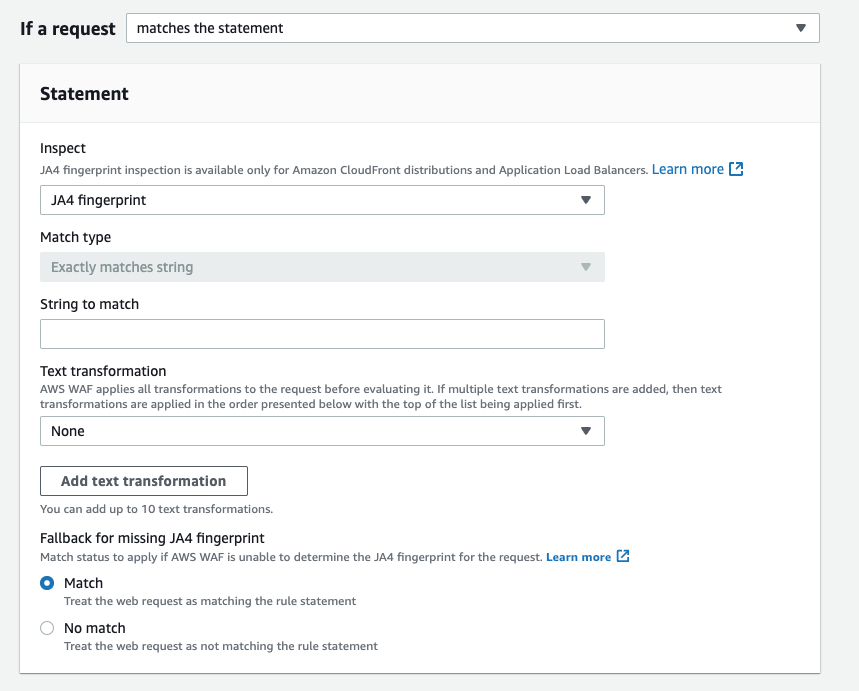This screenshot has width=859, height=691.
Task: Select the Match radio button
Action: 47,583
